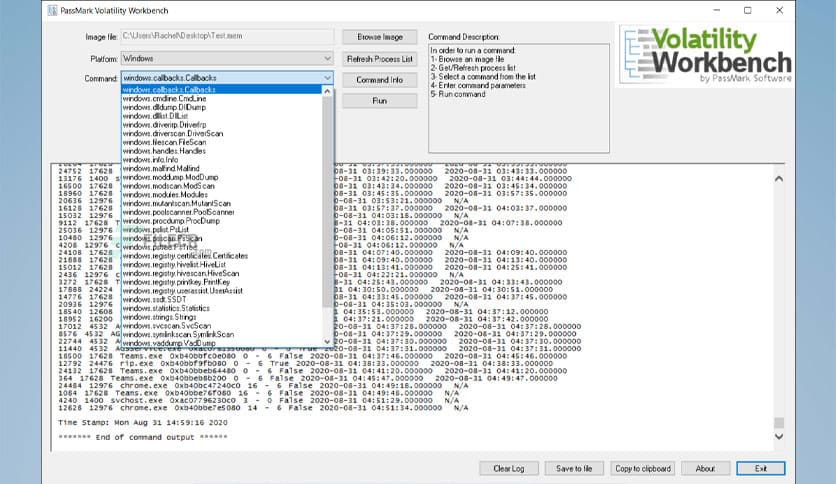
Task: Select windows.pslist.PsList command
Action: (221, 230)
